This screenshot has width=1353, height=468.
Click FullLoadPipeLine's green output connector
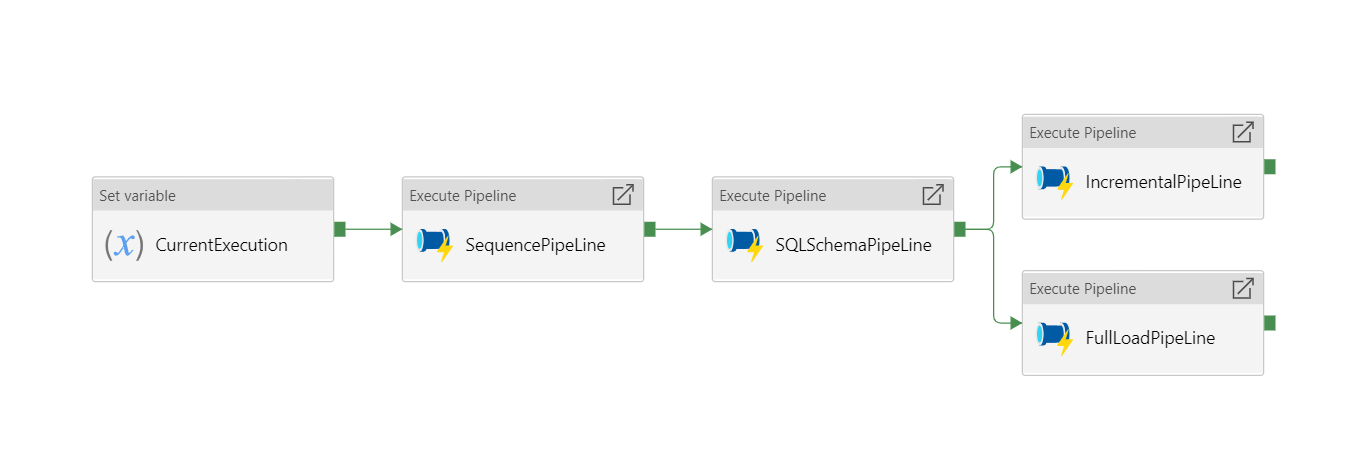1269,322
